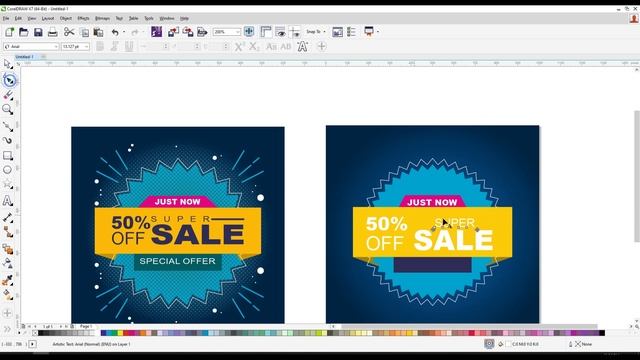Select the Color Eyedropper tool
This screenshot has width=640, height=360.
click(7, 280)
